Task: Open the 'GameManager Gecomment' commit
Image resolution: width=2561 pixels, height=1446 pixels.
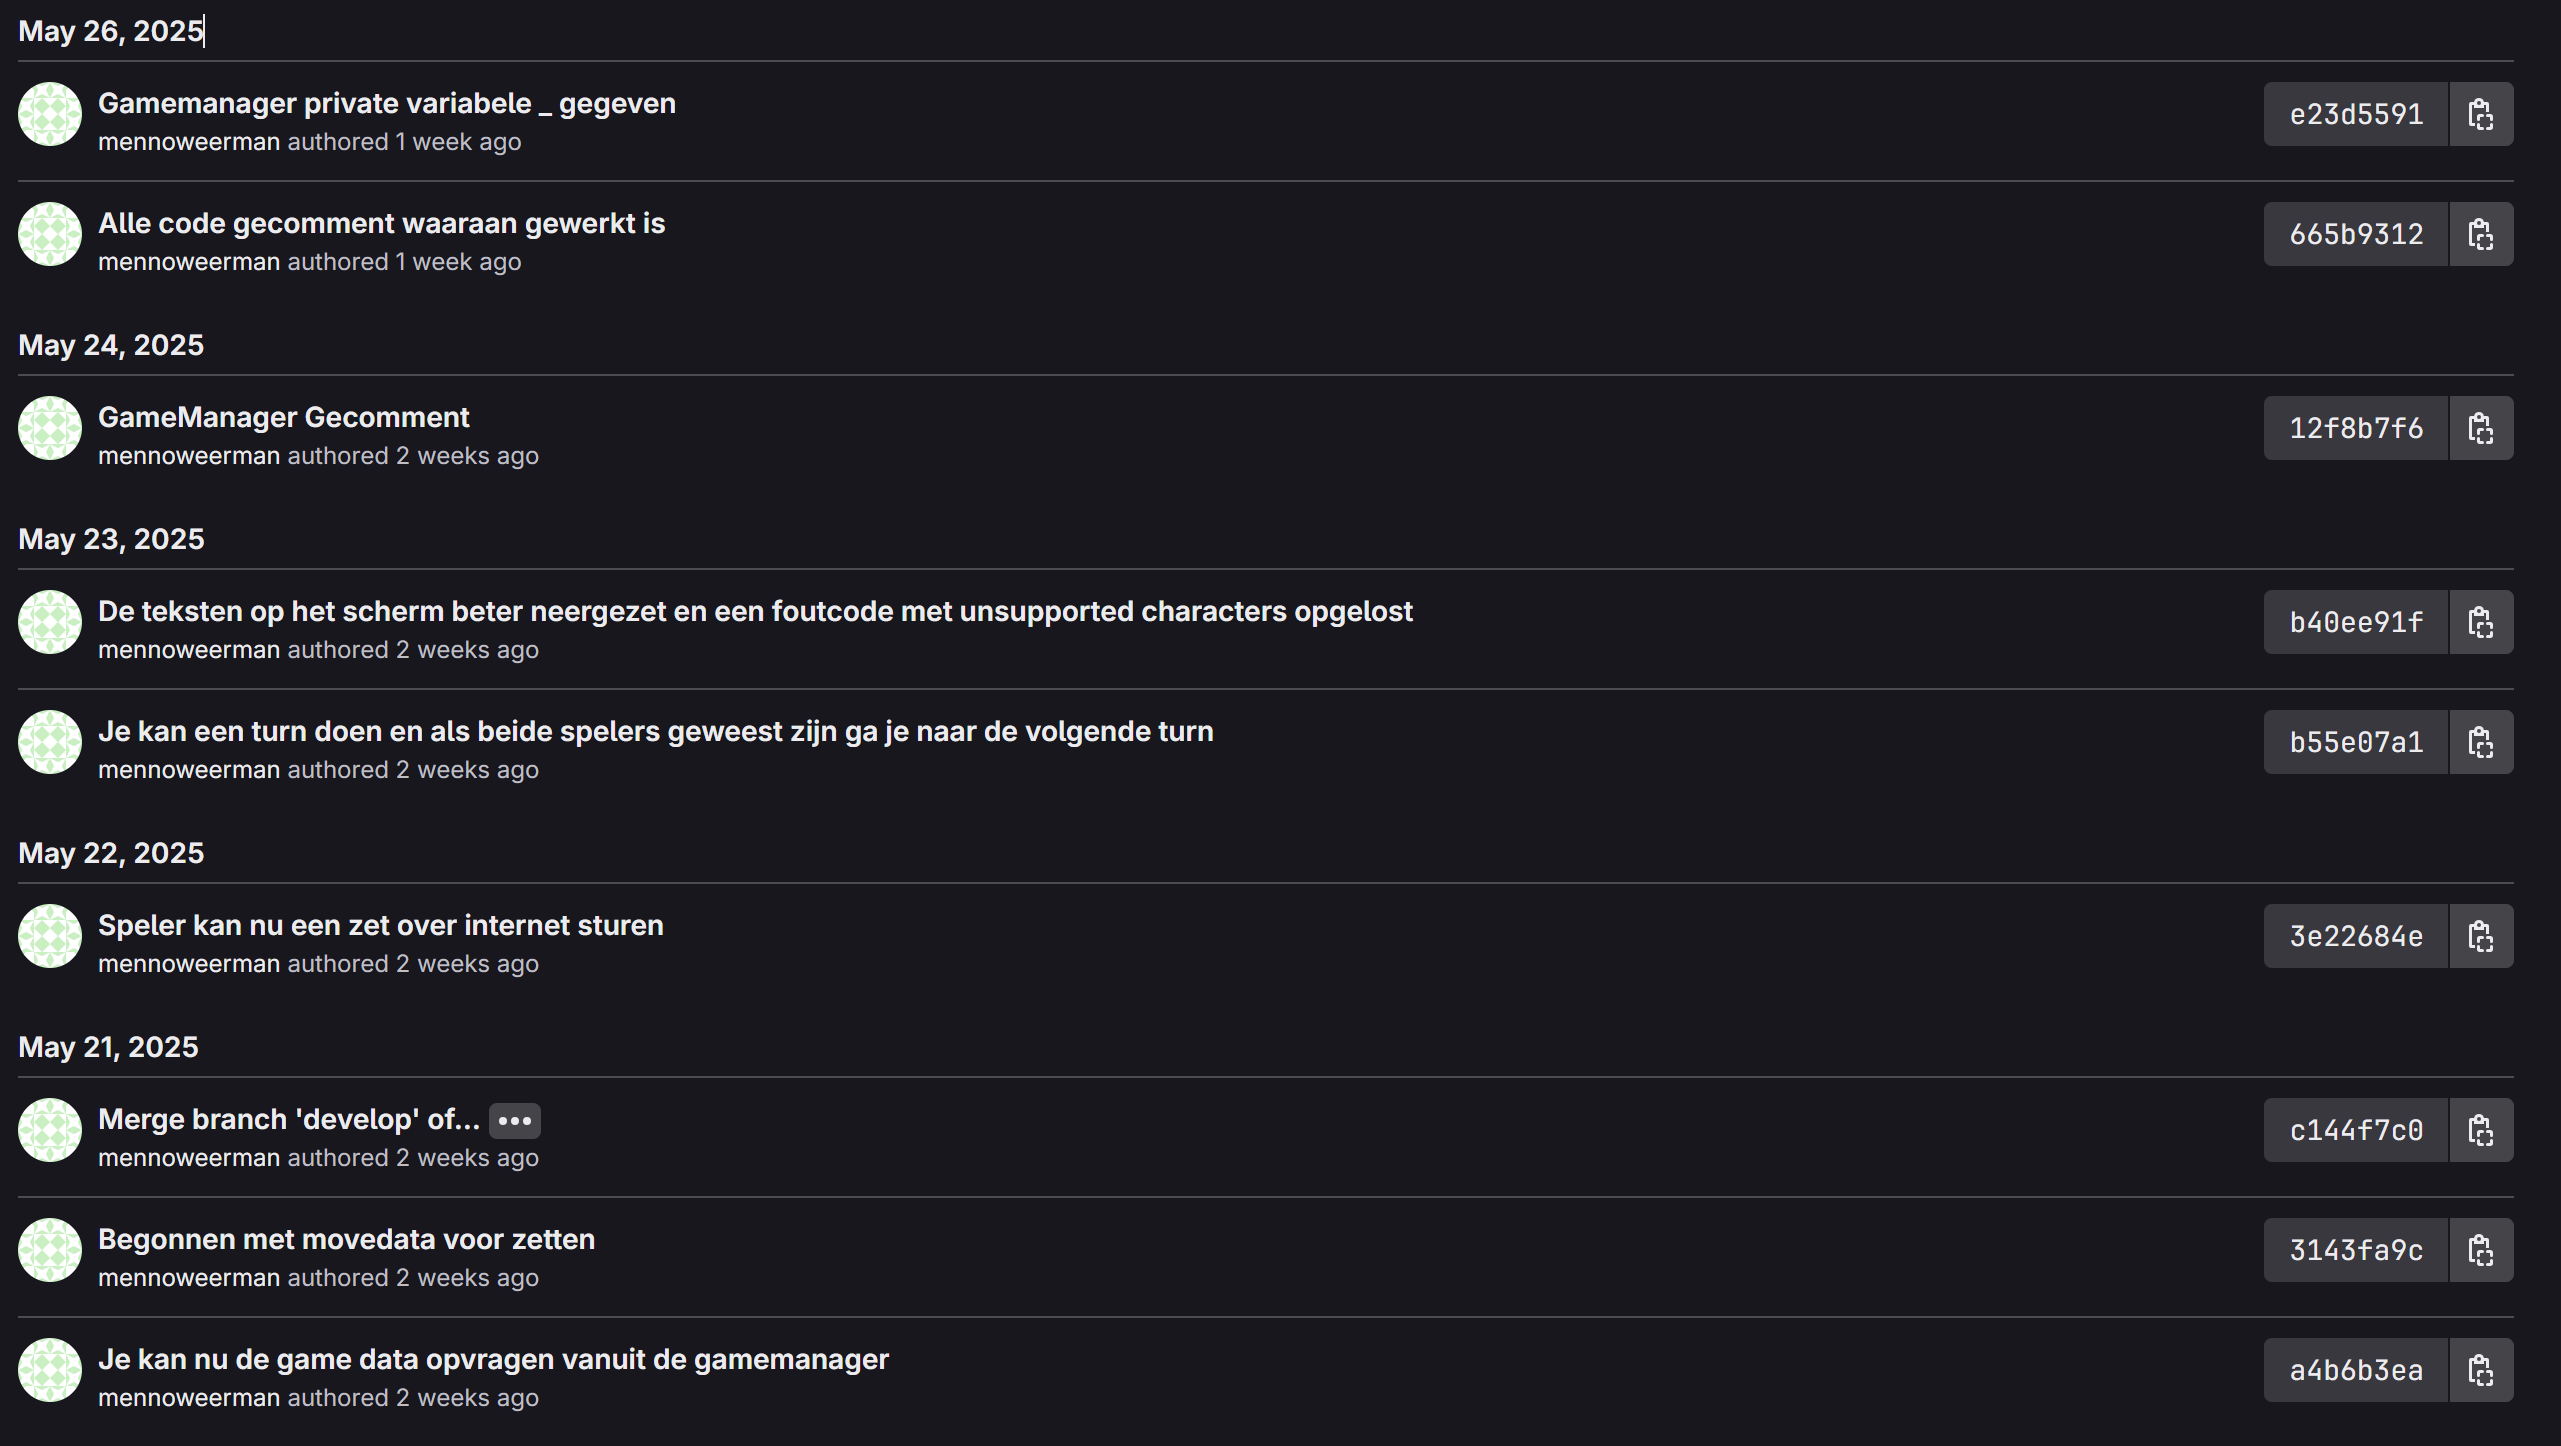Action: coord(283,417)
